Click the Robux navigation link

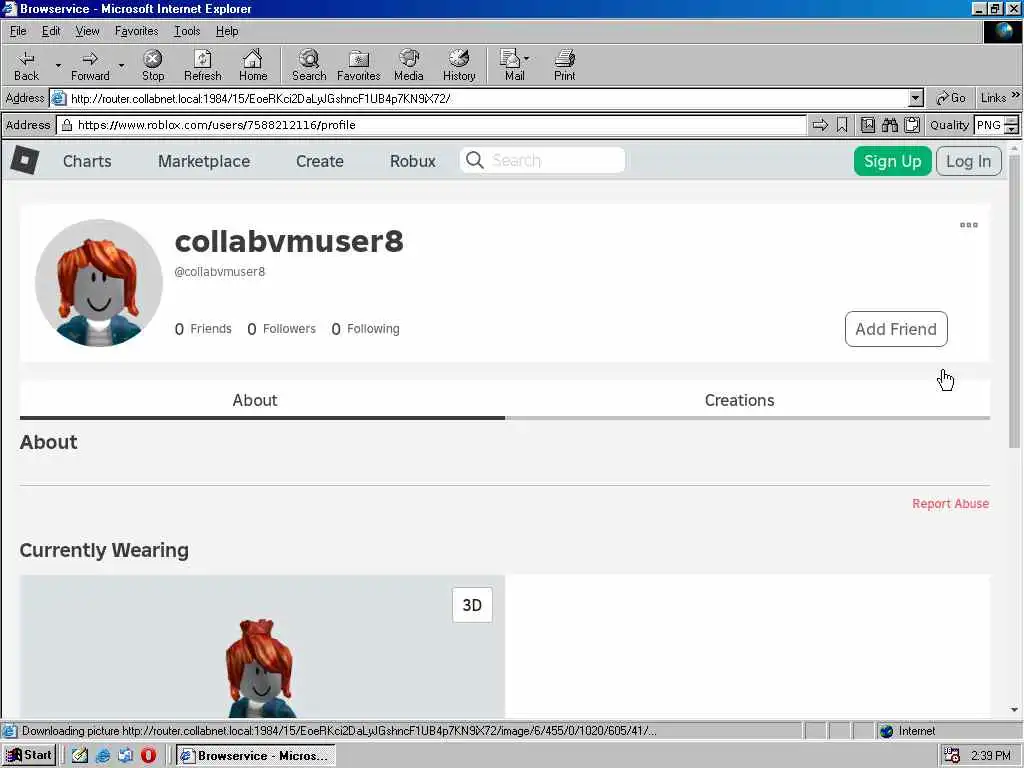click(x=412, y=161)
